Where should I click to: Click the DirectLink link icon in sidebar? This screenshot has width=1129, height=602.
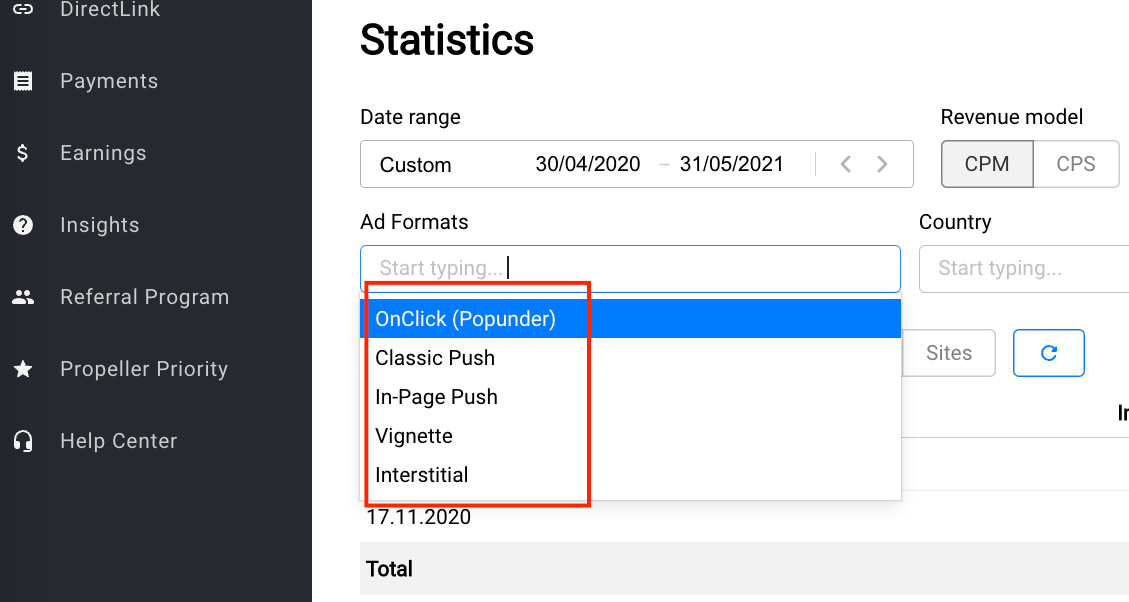click(23, 10)
